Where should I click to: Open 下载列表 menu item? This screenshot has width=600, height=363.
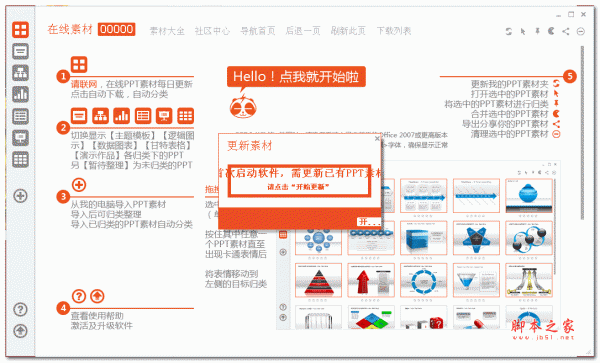394,31
